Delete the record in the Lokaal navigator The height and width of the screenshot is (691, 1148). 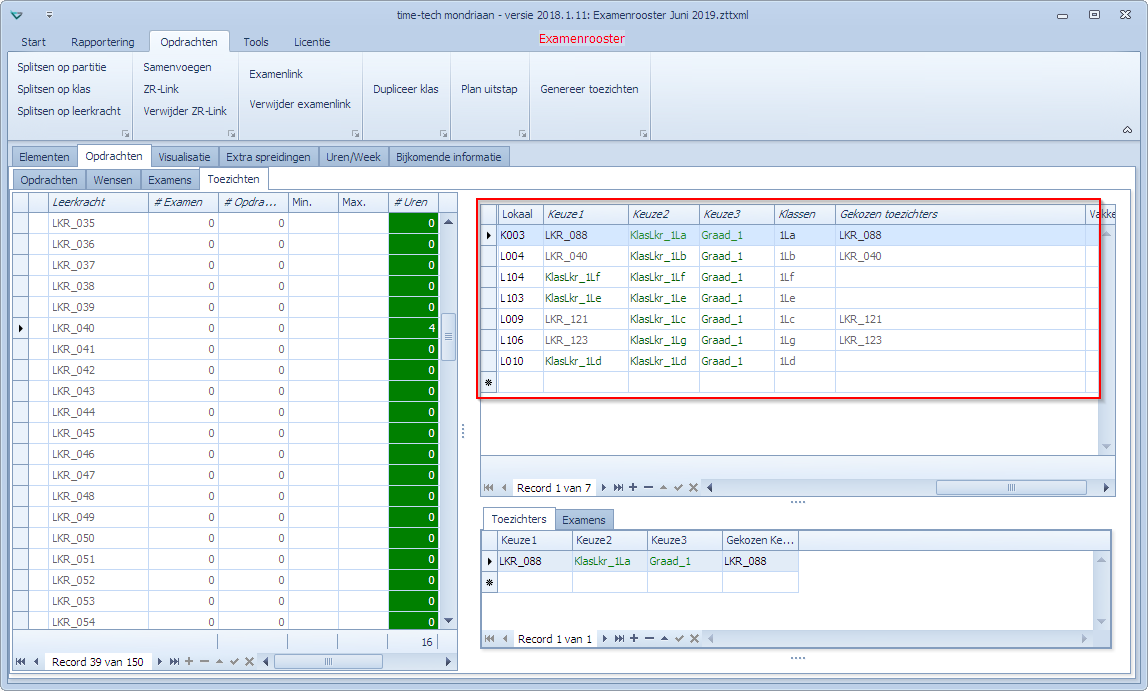[x=649, y=488]
